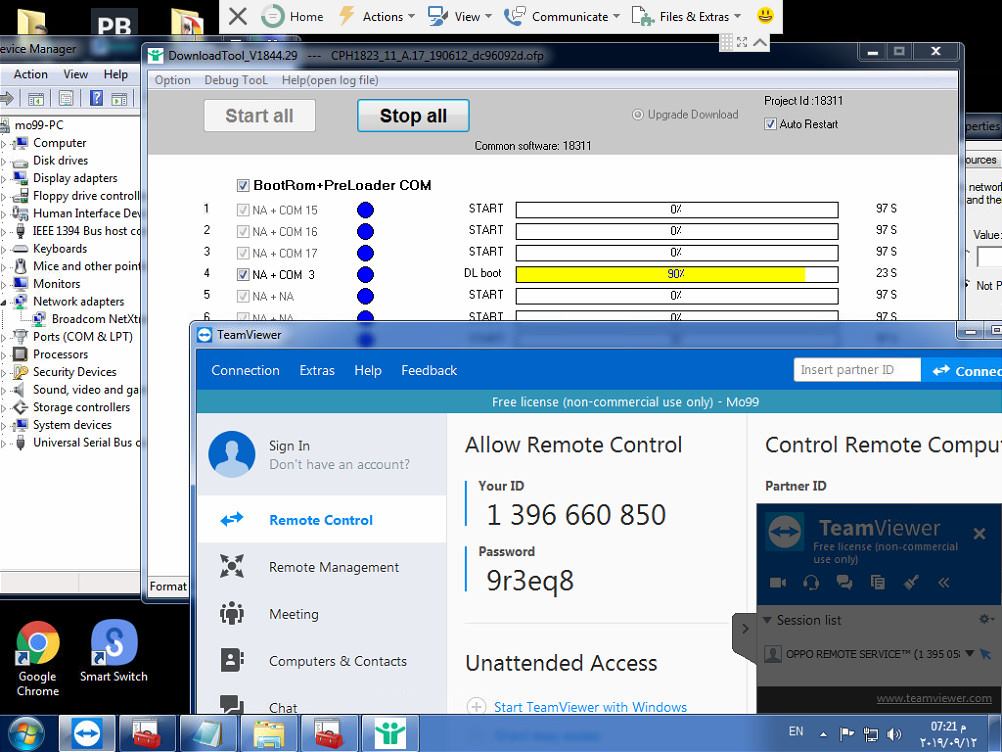Click headset audio icon in TeamViewer session panel
1002x752 pixels.
811,582
